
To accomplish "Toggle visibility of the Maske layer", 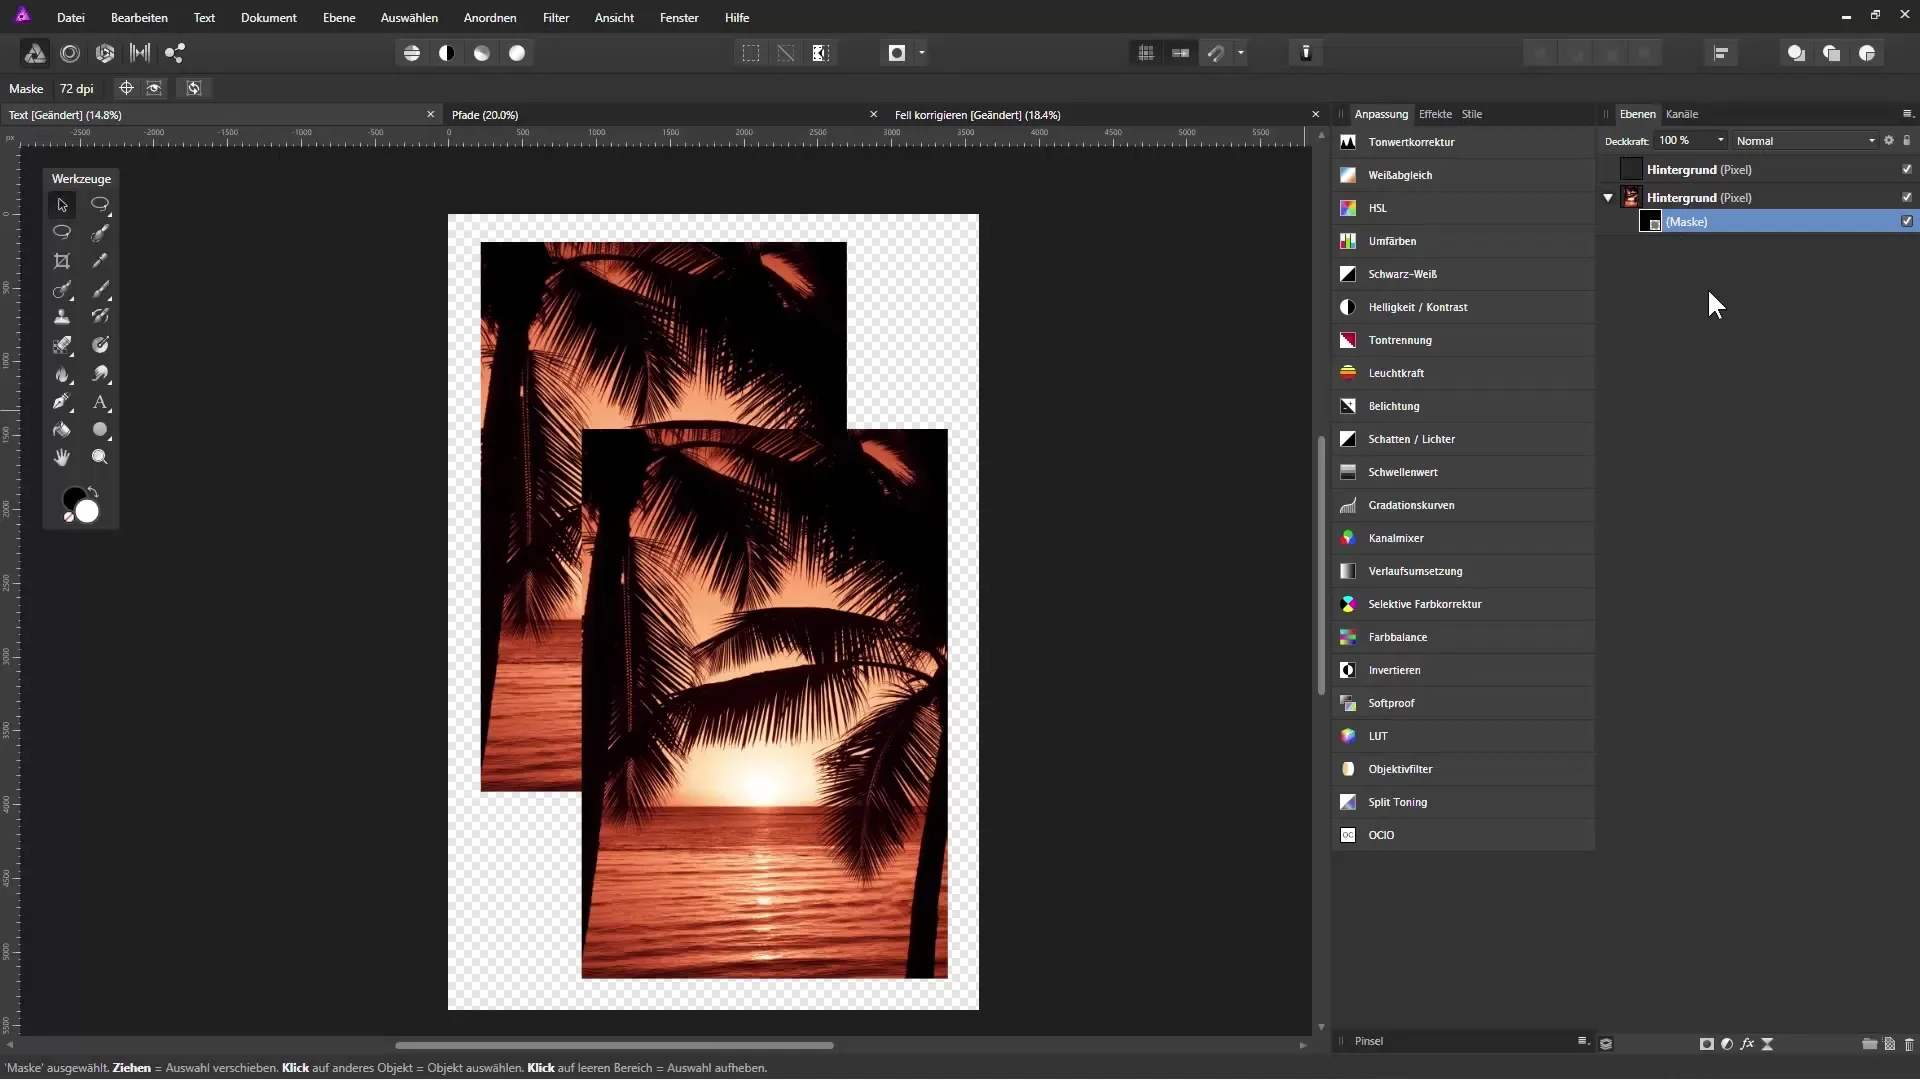I will click(1907, 222).
